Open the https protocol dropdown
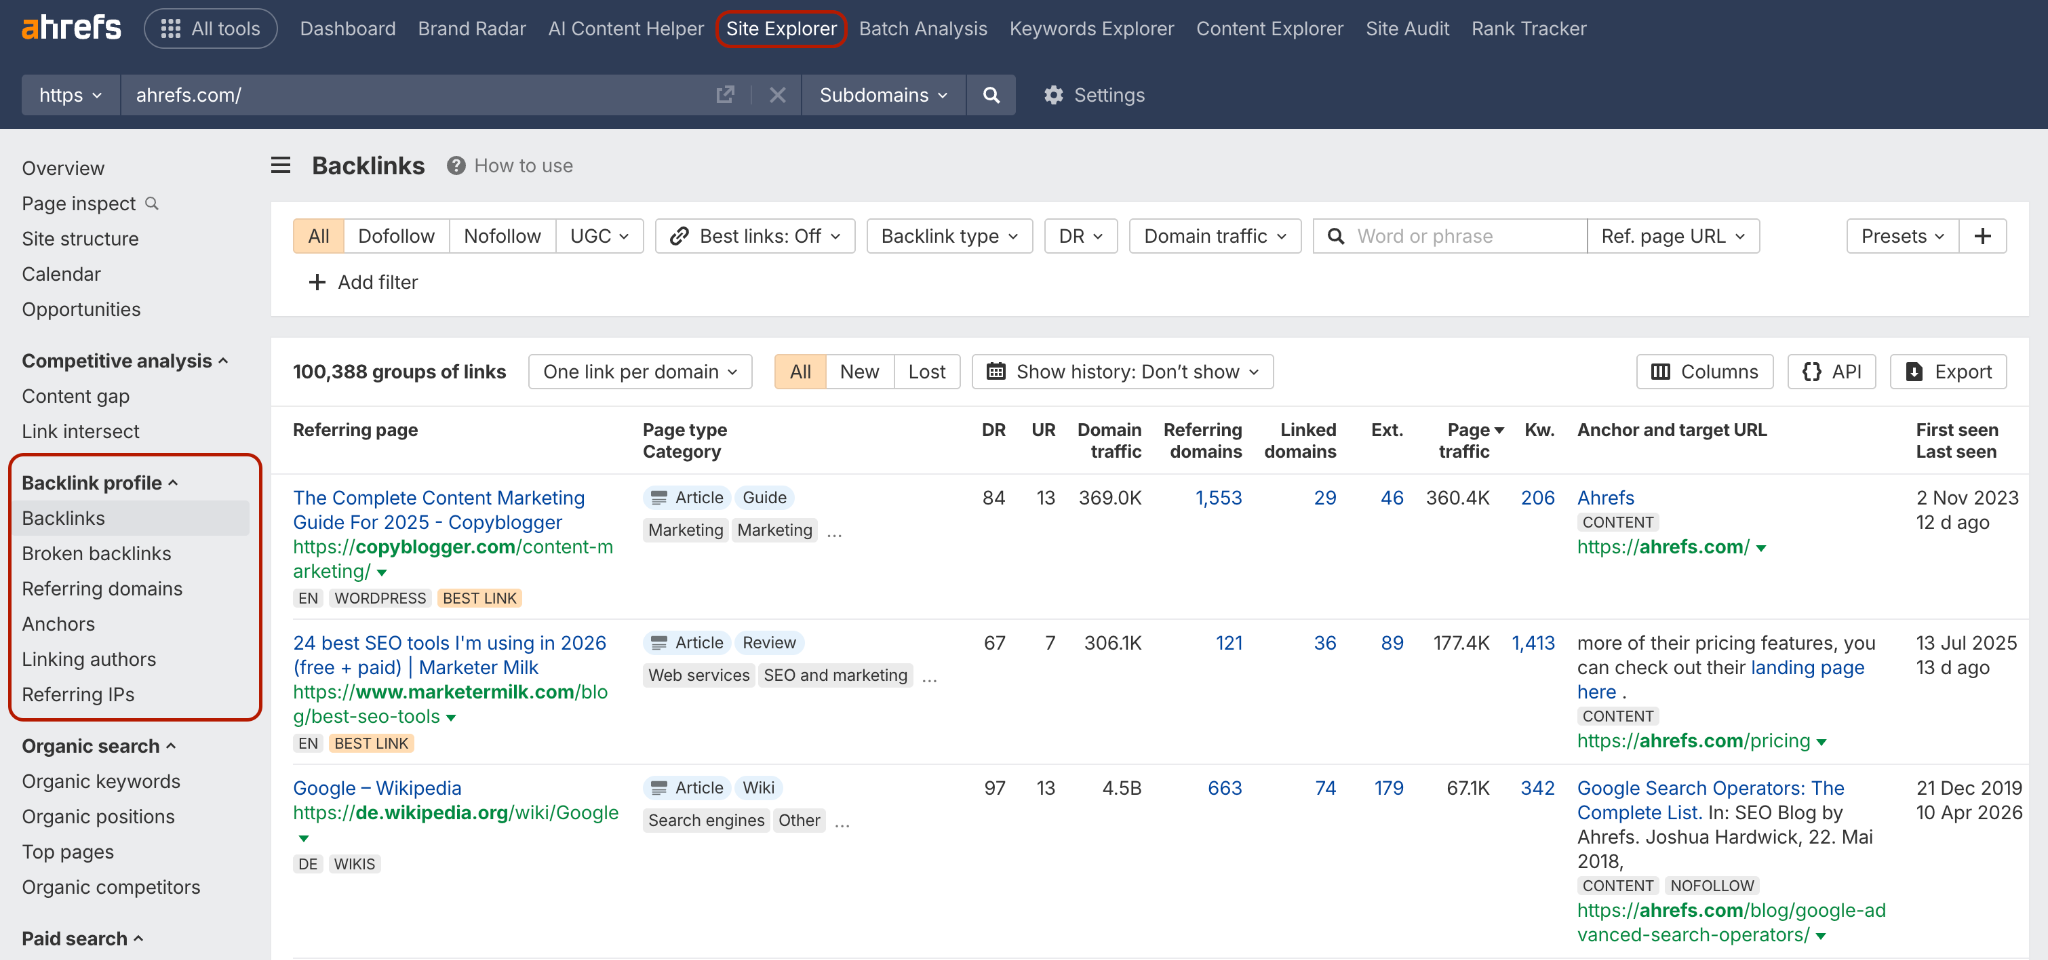Image resolution: width=2048 pixels, height=960 pixels. [x=71, y=95]
